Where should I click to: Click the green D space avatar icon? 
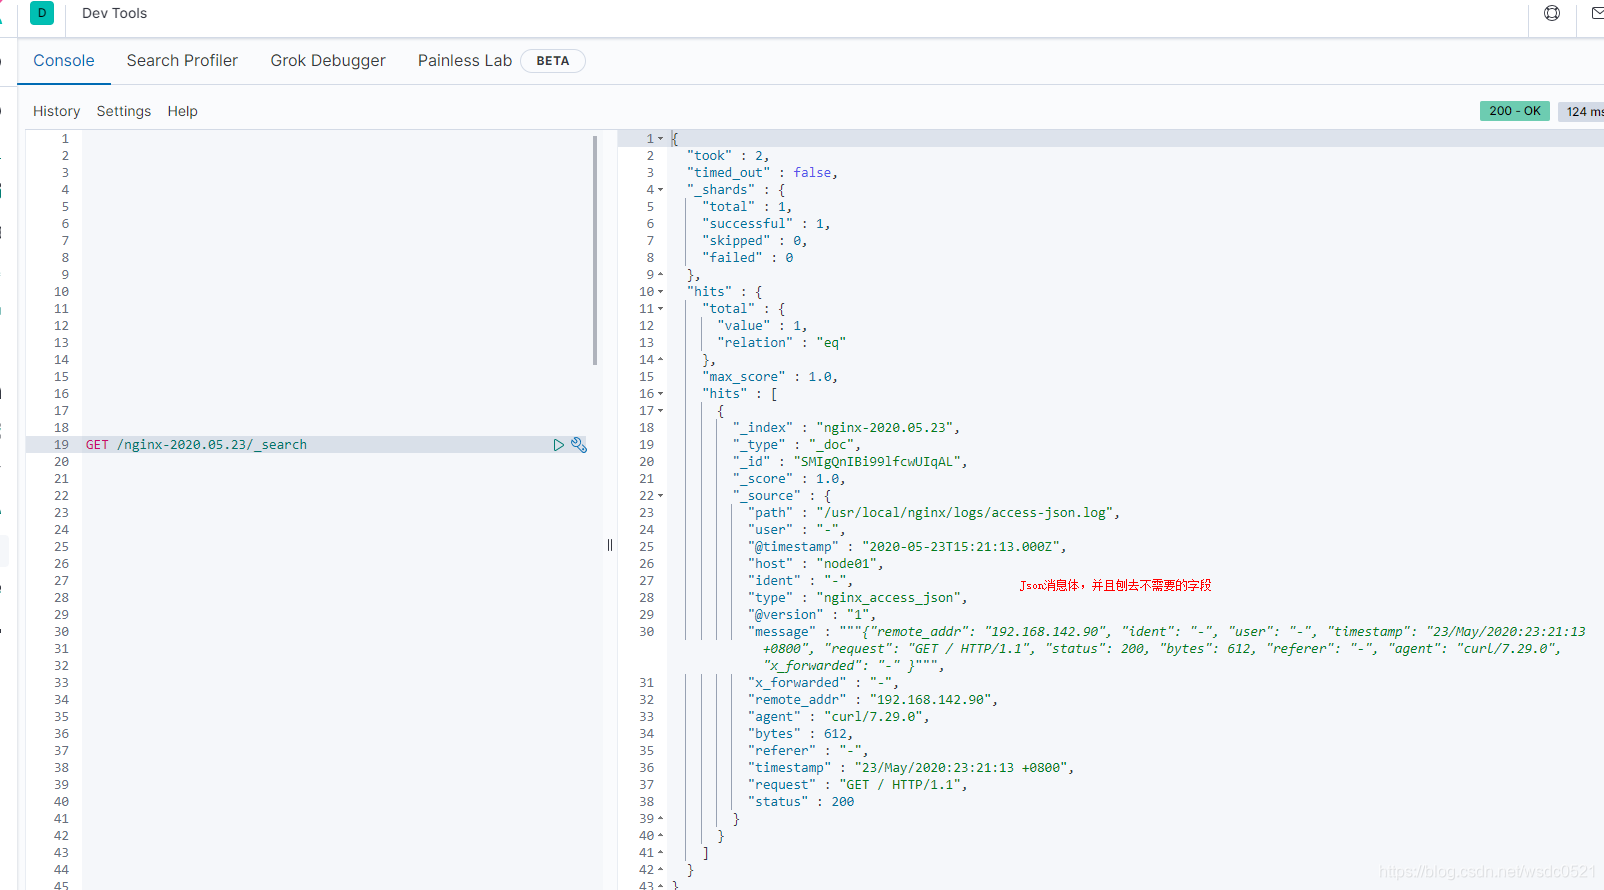pyautogui.click(x=42, y=13)
